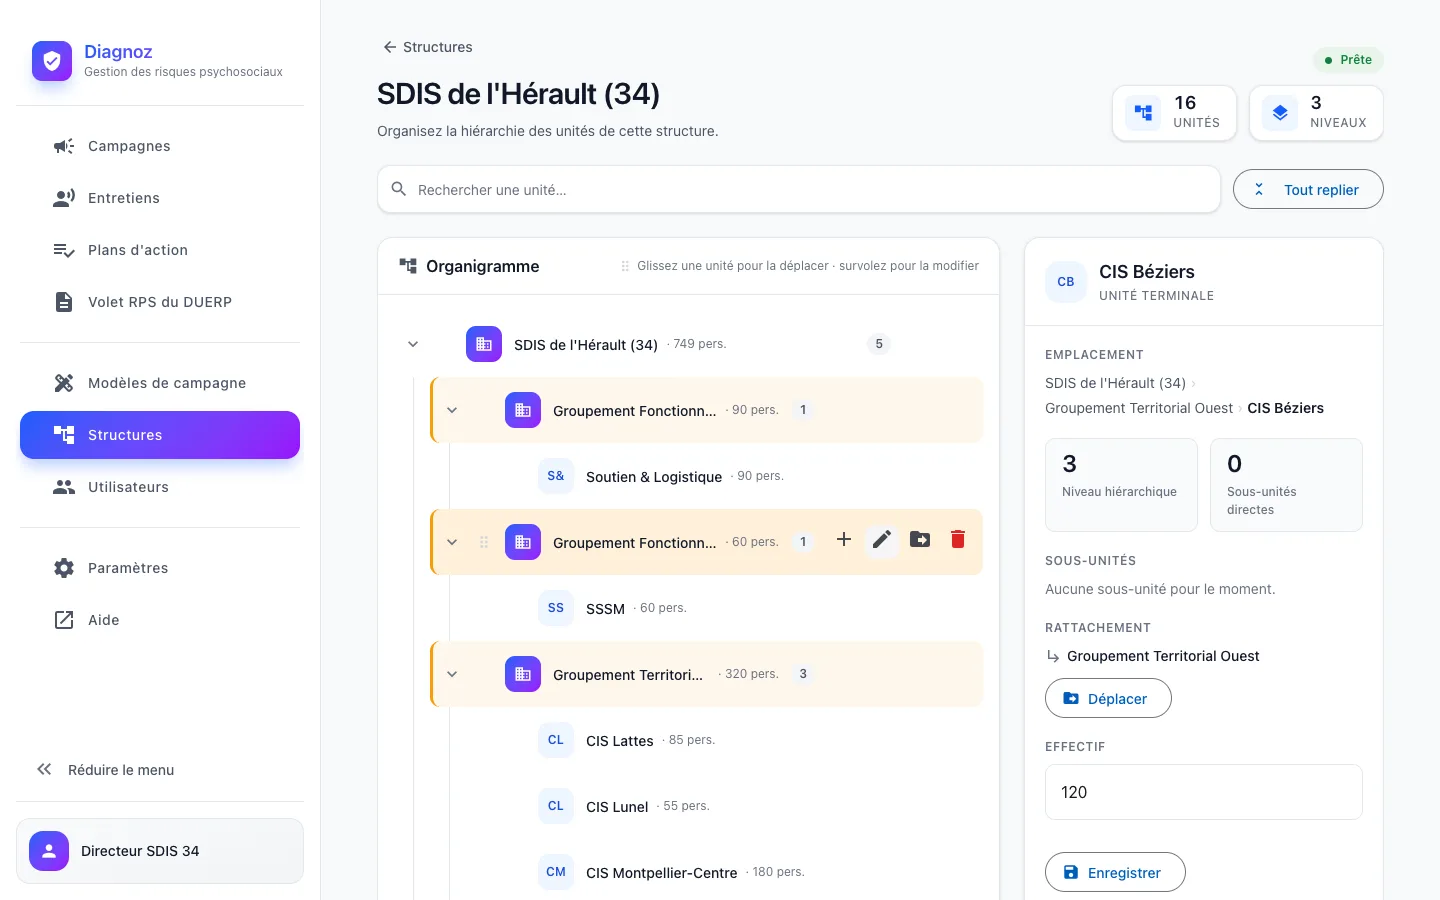
Task: Click the Prête status badge
Action: point(1348,60)
